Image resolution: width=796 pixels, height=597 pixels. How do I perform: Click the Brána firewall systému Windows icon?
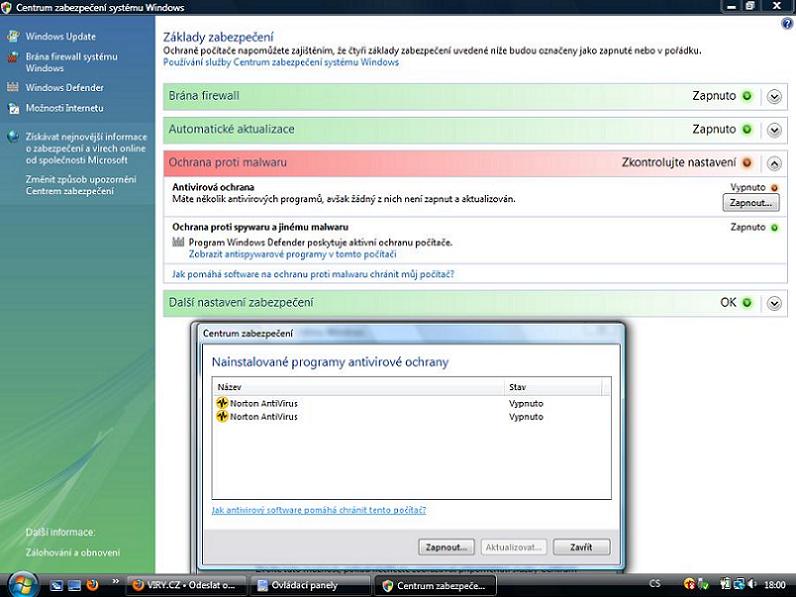click(x=12, y=58)
